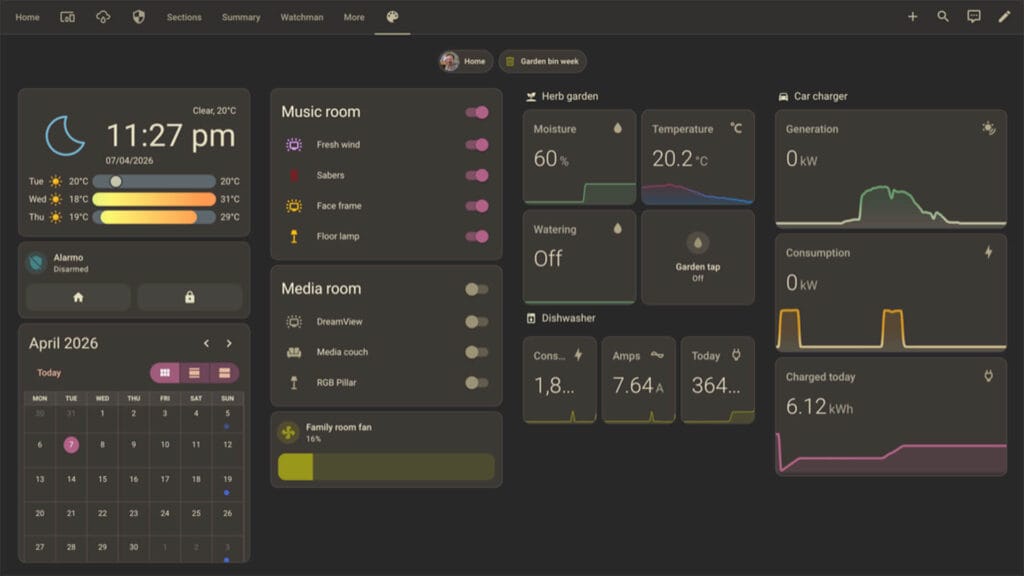Open the Charged today 6.12 kWh card
The height and width of the screenshot is (576, 1024).
coord(891,416)
